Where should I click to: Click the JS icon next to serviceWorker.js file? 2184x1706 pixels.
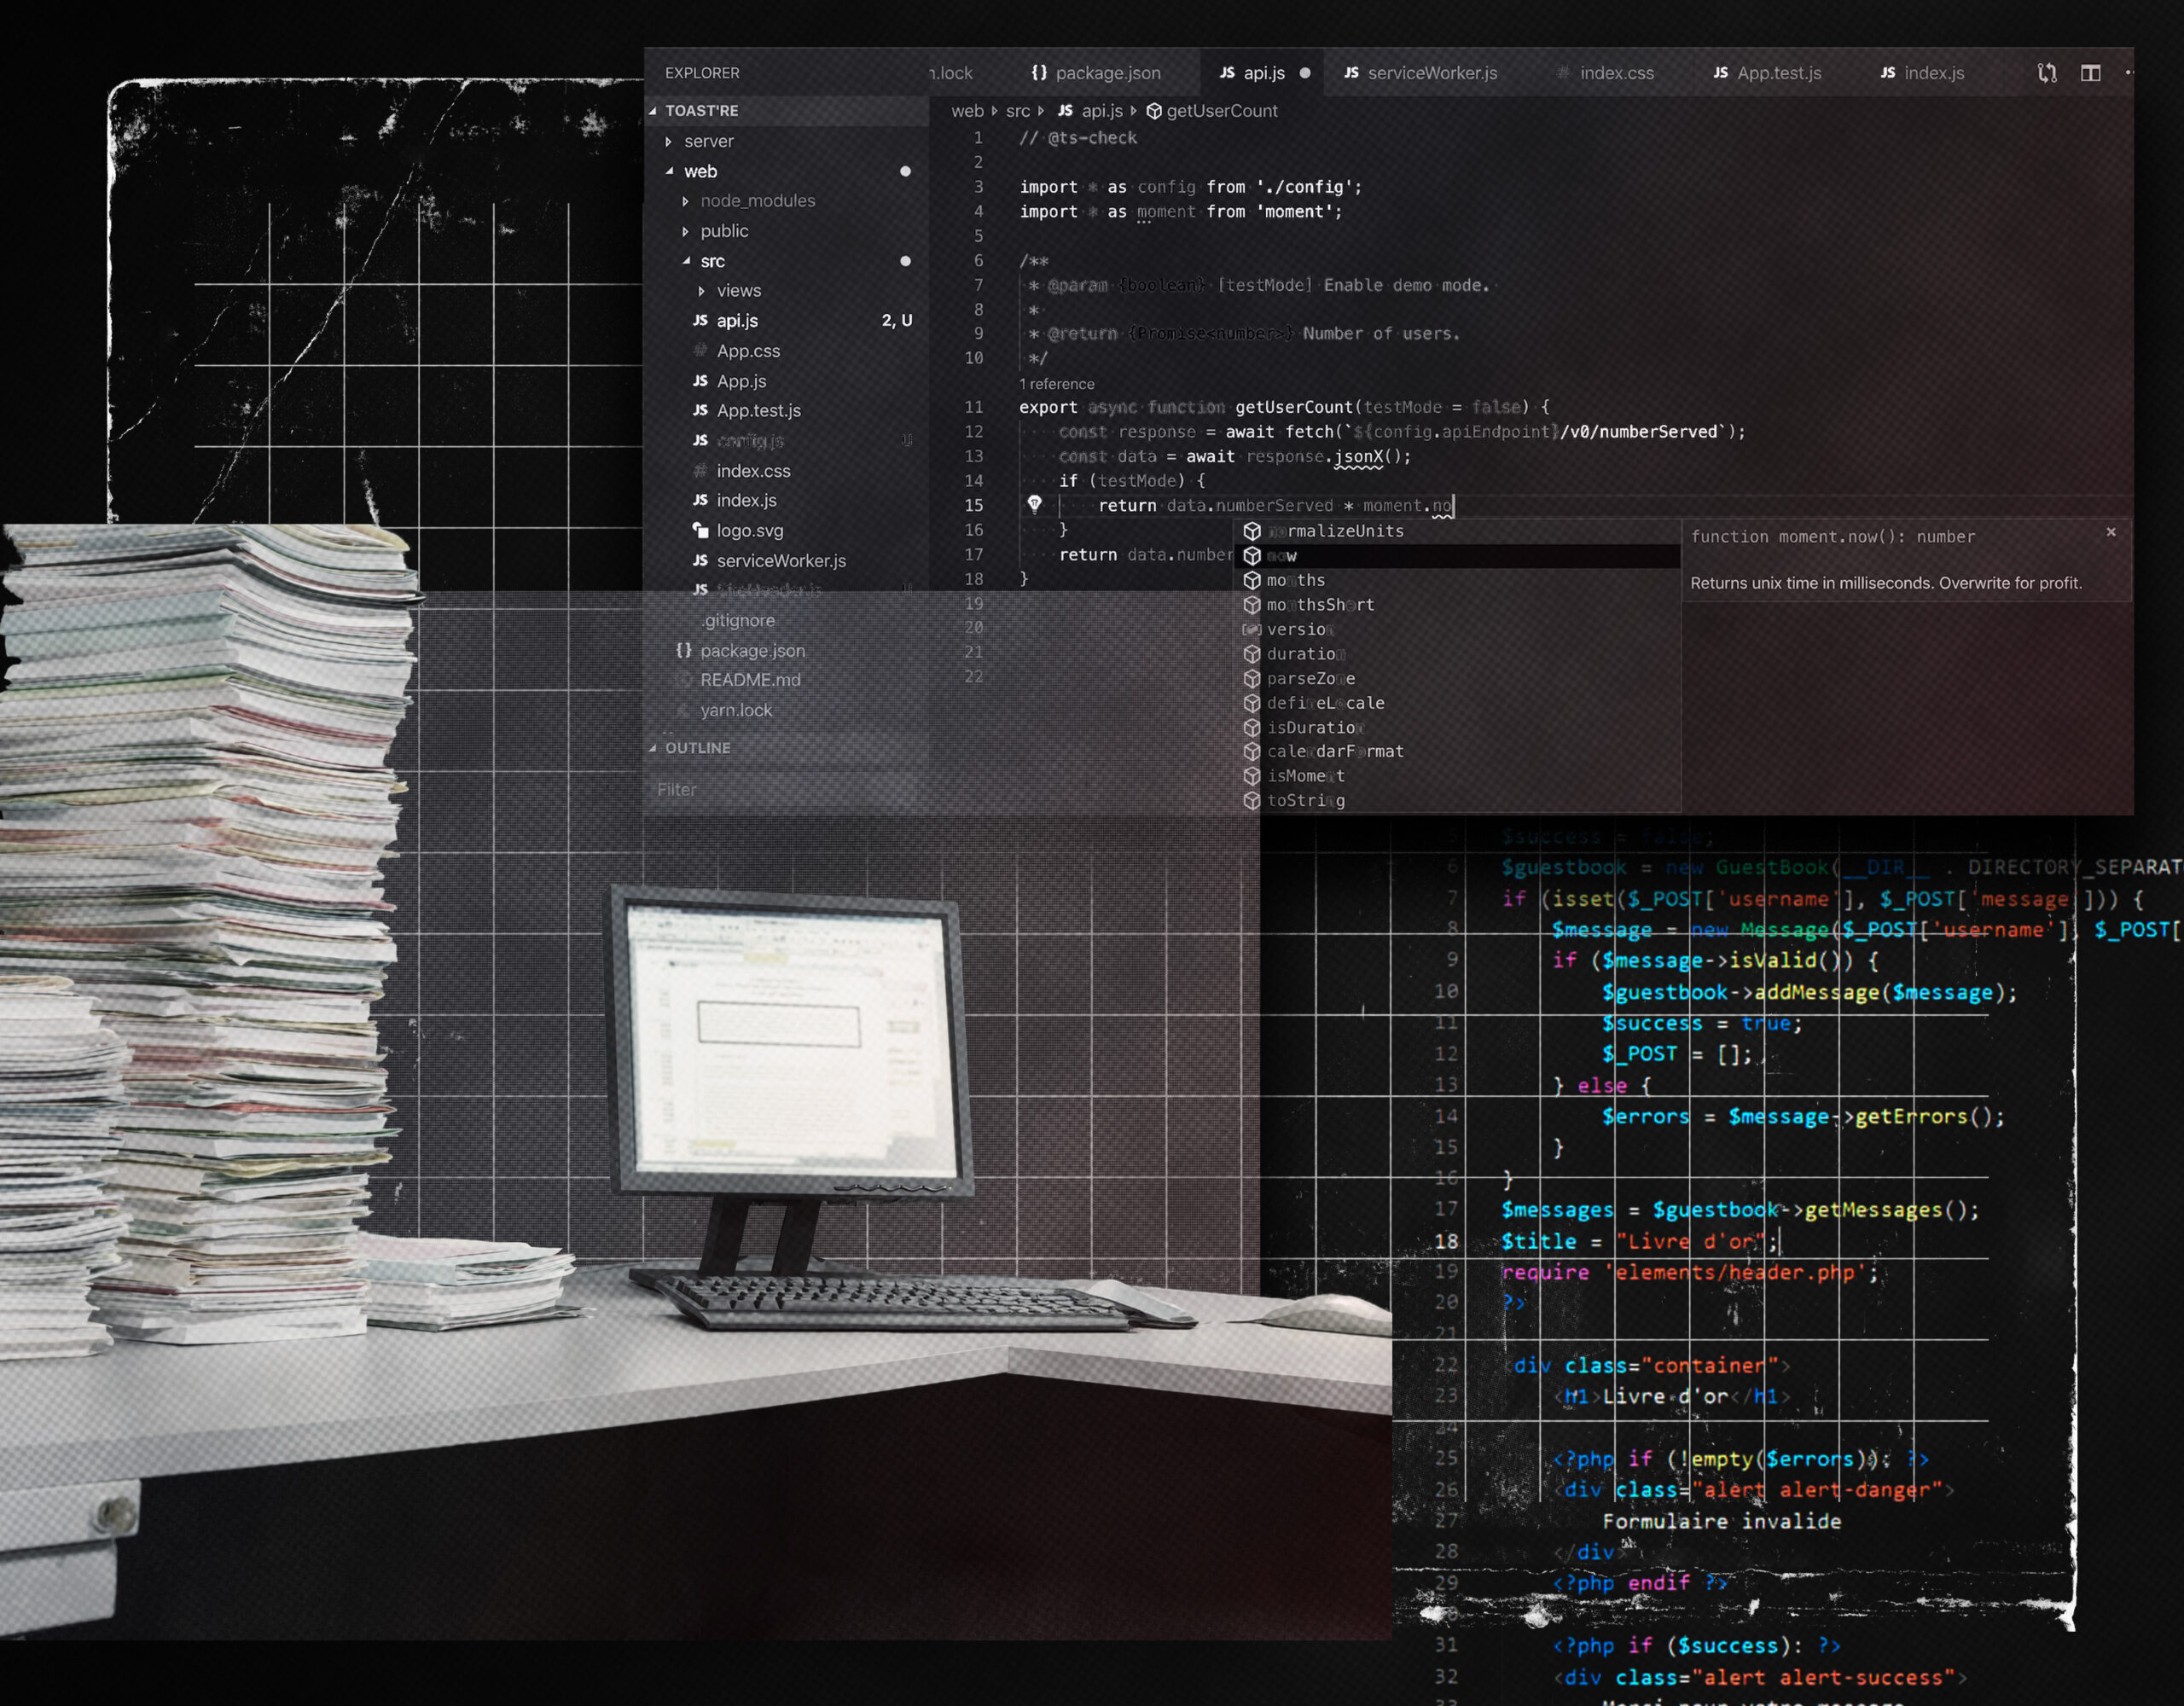[x=700, y=561]
